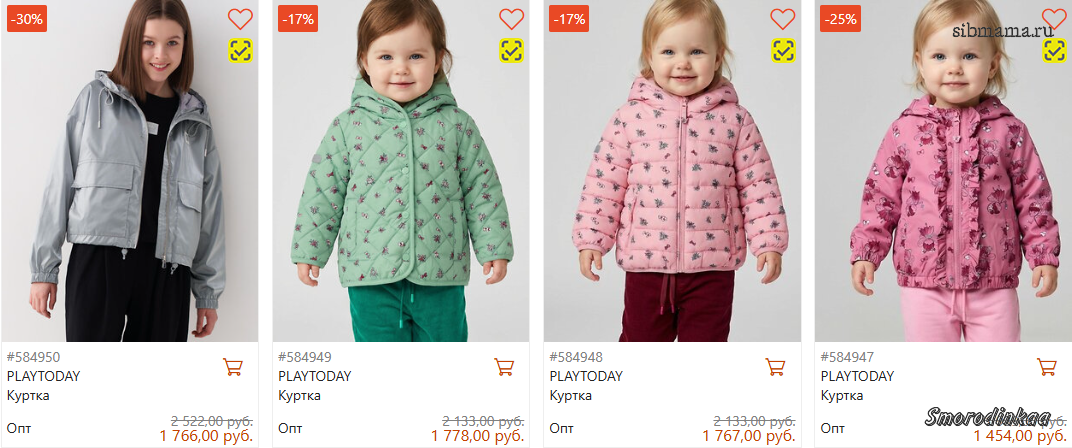Add silver jacket #584950 to favorites
Screen dimensions: 1072x448
pyautogui.click(x=240, y=19)
